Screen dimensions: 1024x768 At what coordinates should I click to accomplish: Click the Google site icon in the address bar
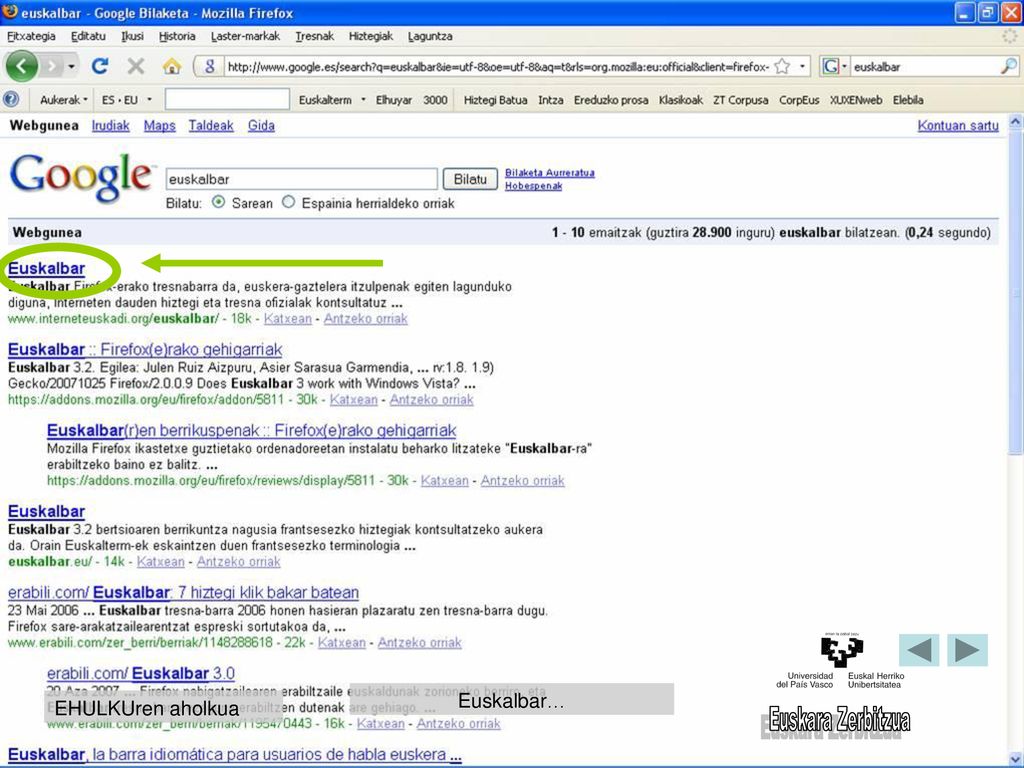point(210,67)
